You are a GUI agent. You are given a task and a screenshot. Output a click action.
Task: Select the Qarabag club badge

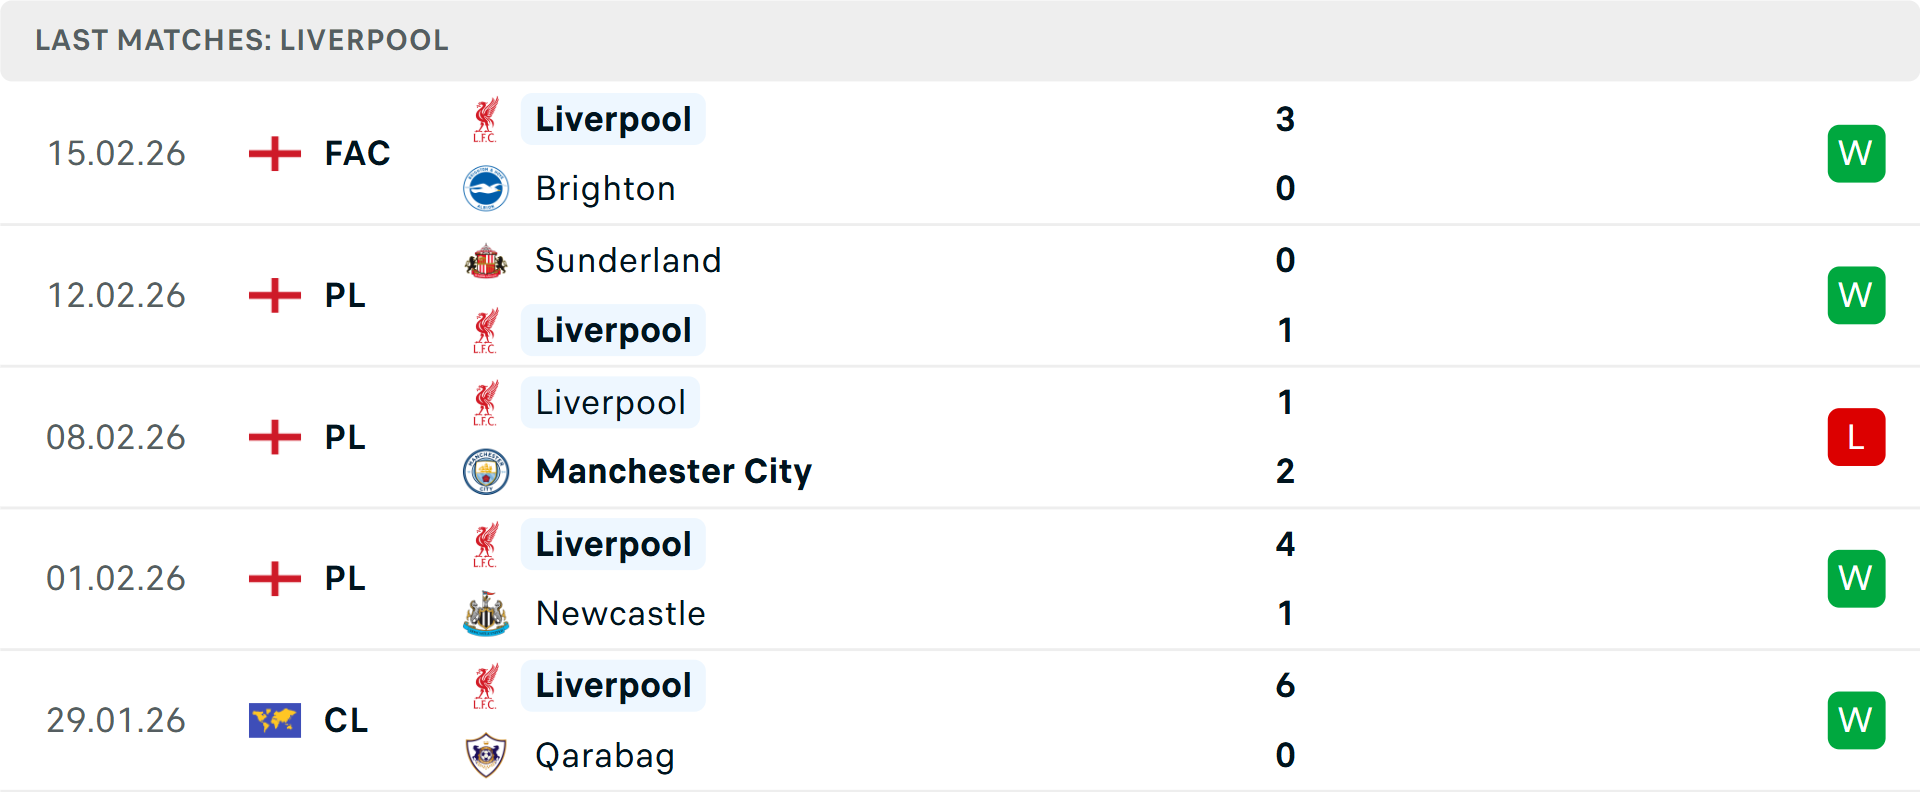tap(486, 755)
